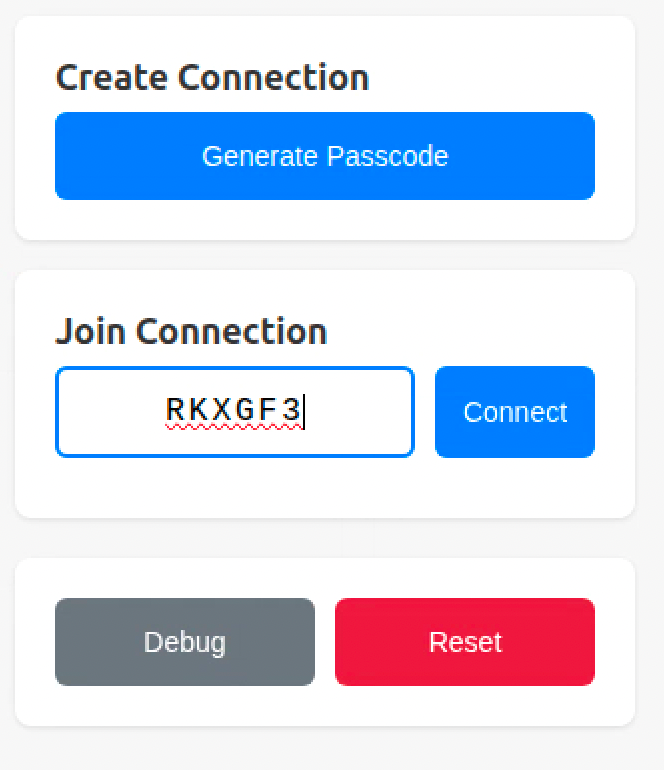Open the Debug panel via gray button
664x770 pixels.
(x=185, y=642)
